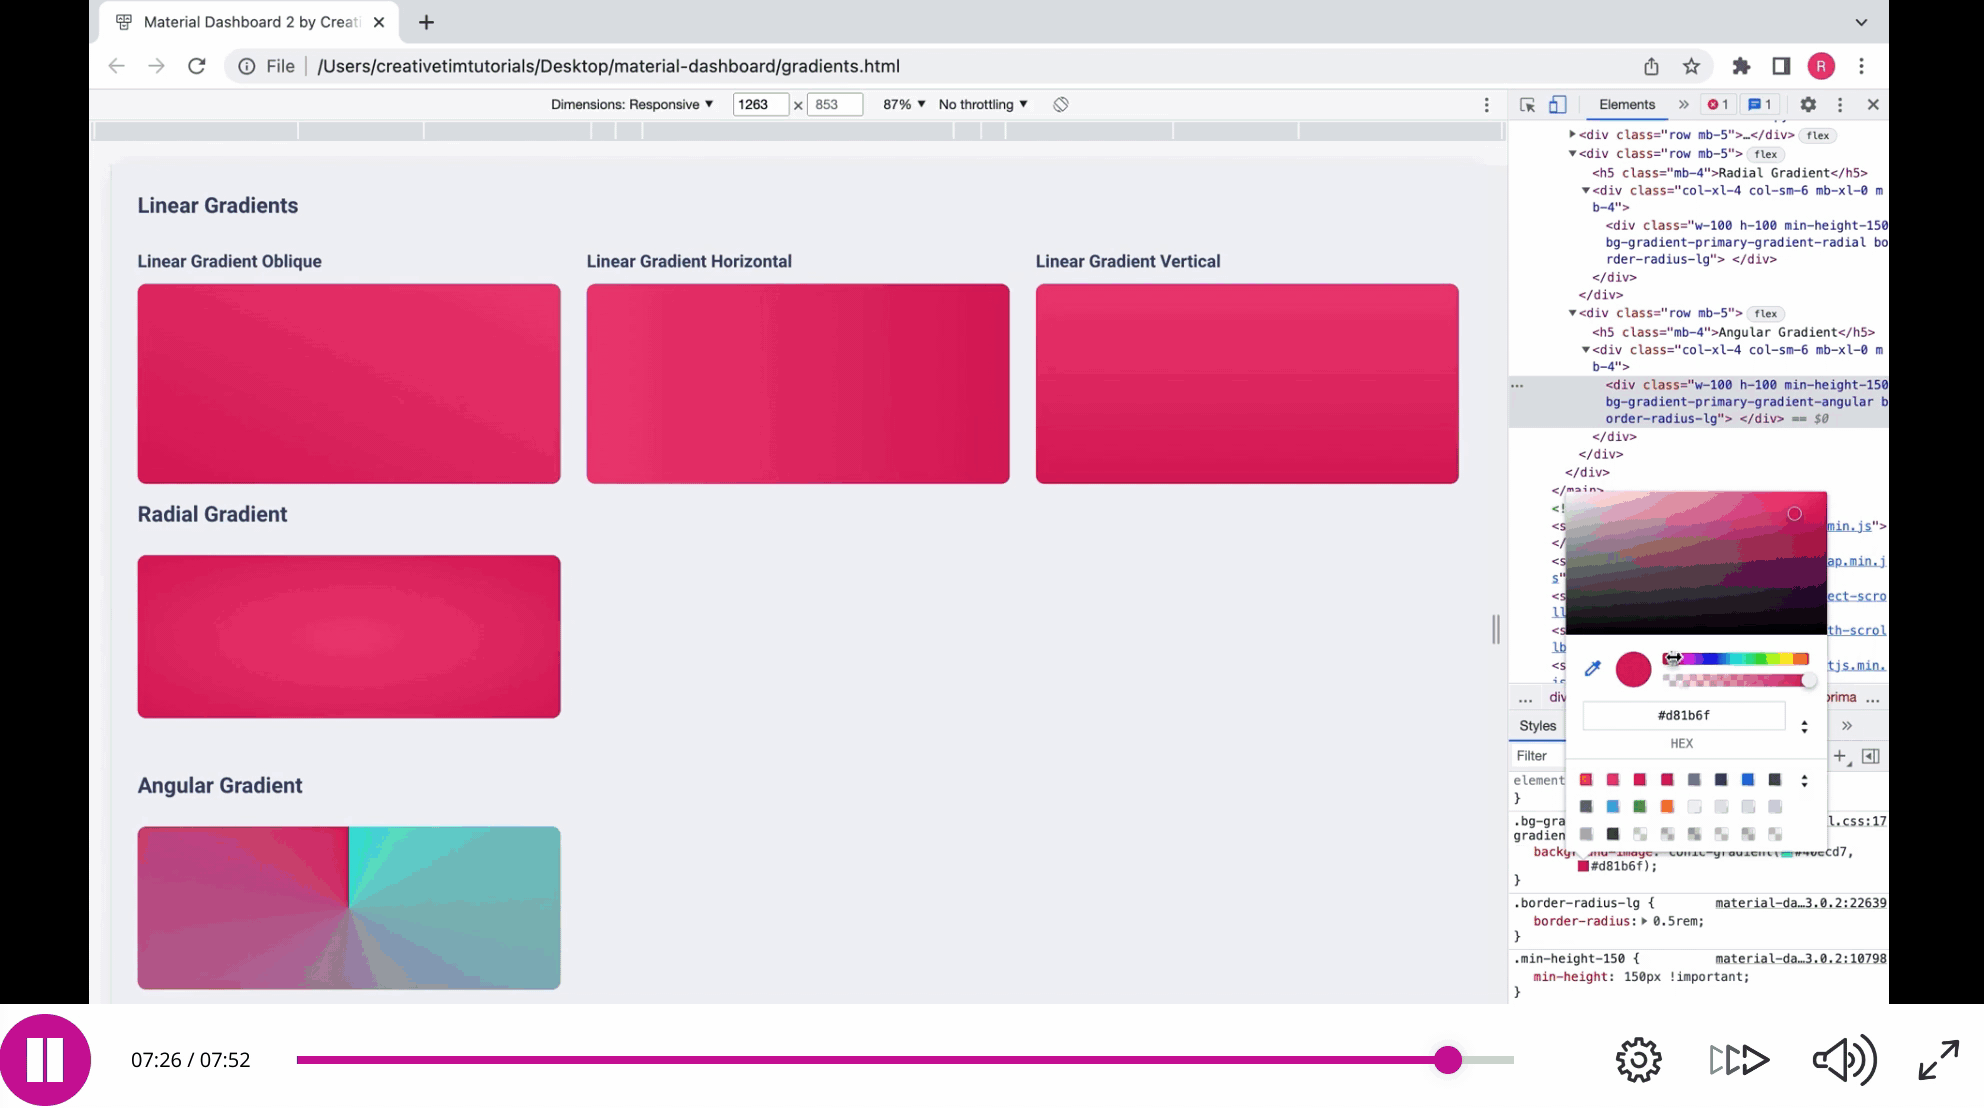1984x1108 pixels.
Task: Select the Styles tab
Action: pyautogui.click(x=1537, y=726)
